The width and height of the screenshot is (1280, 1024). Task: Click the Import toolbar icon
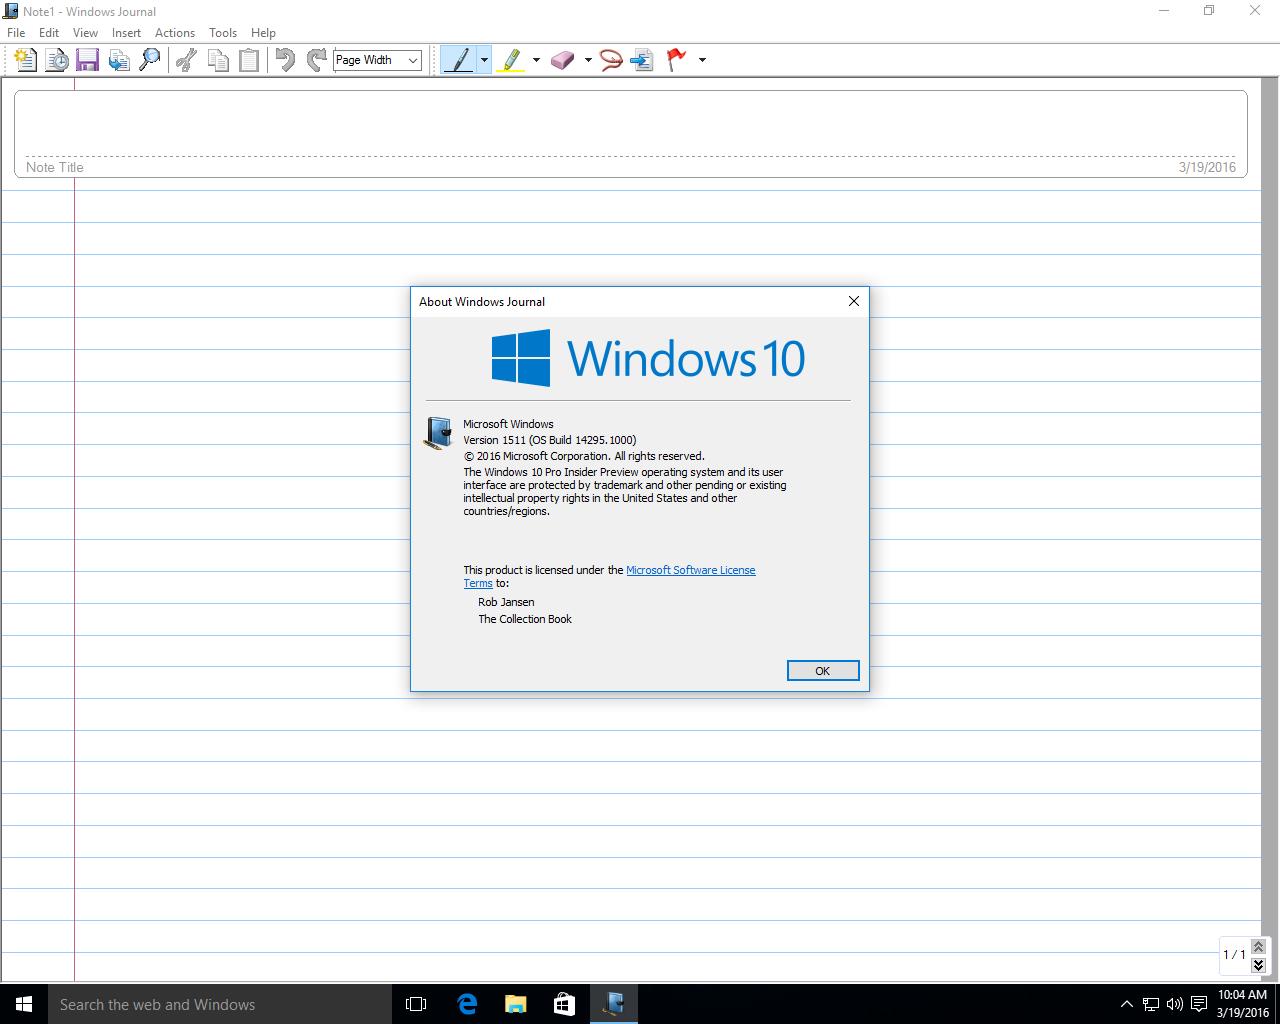coord(119,60)
